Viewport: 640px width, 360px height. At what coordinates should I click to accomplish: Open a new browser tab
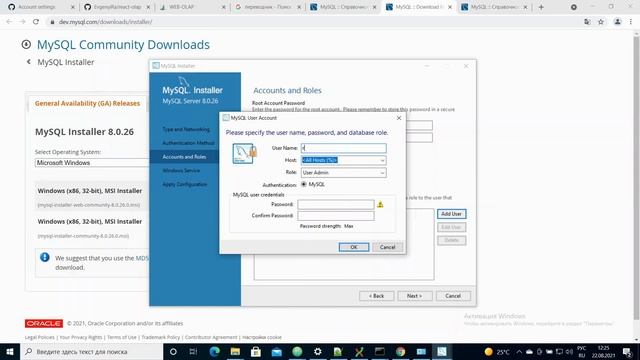(541, 7)
